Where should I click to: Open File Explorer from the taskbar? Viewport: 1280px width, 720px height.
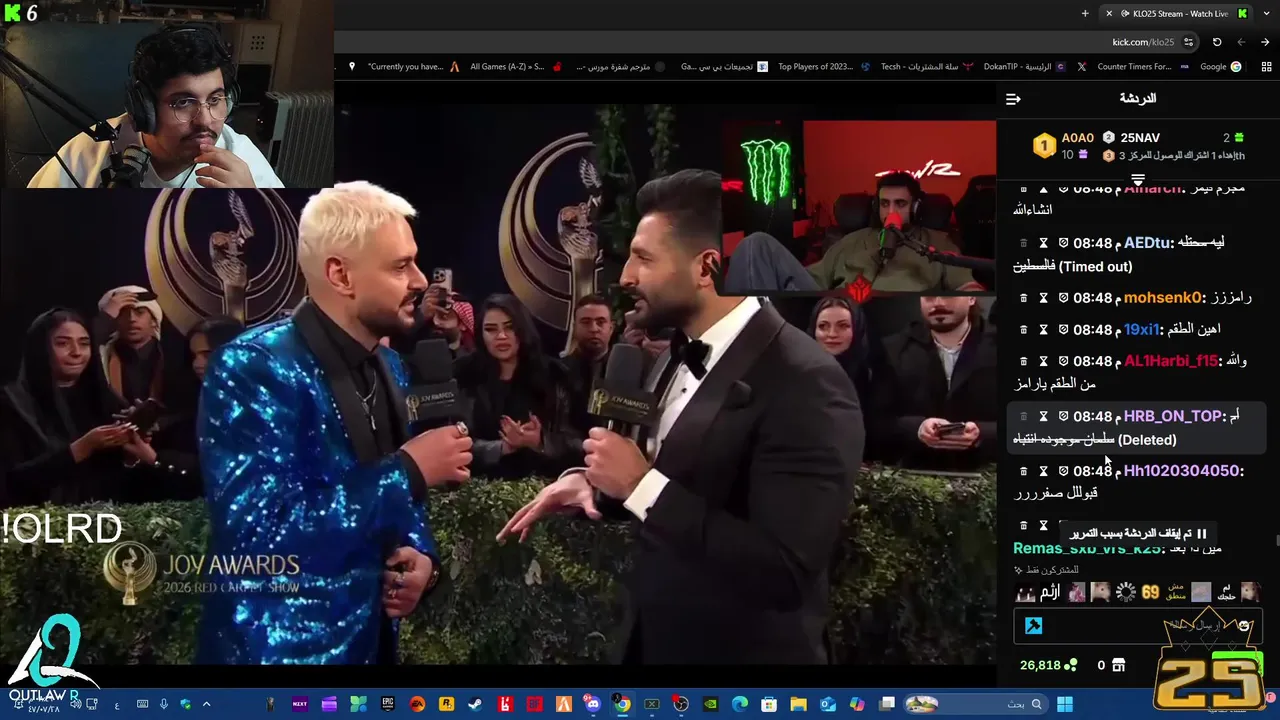point(799,704)
